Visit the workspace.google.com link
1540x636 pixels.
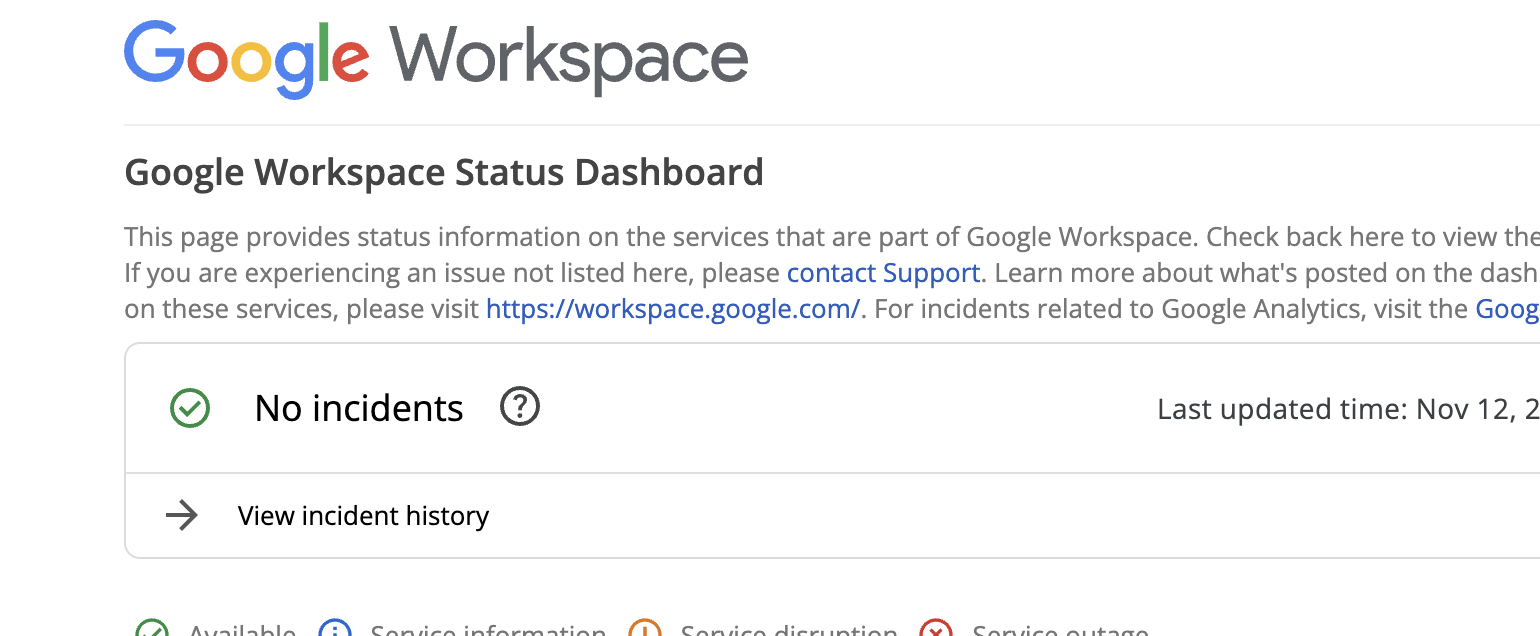tap(671, 308)
